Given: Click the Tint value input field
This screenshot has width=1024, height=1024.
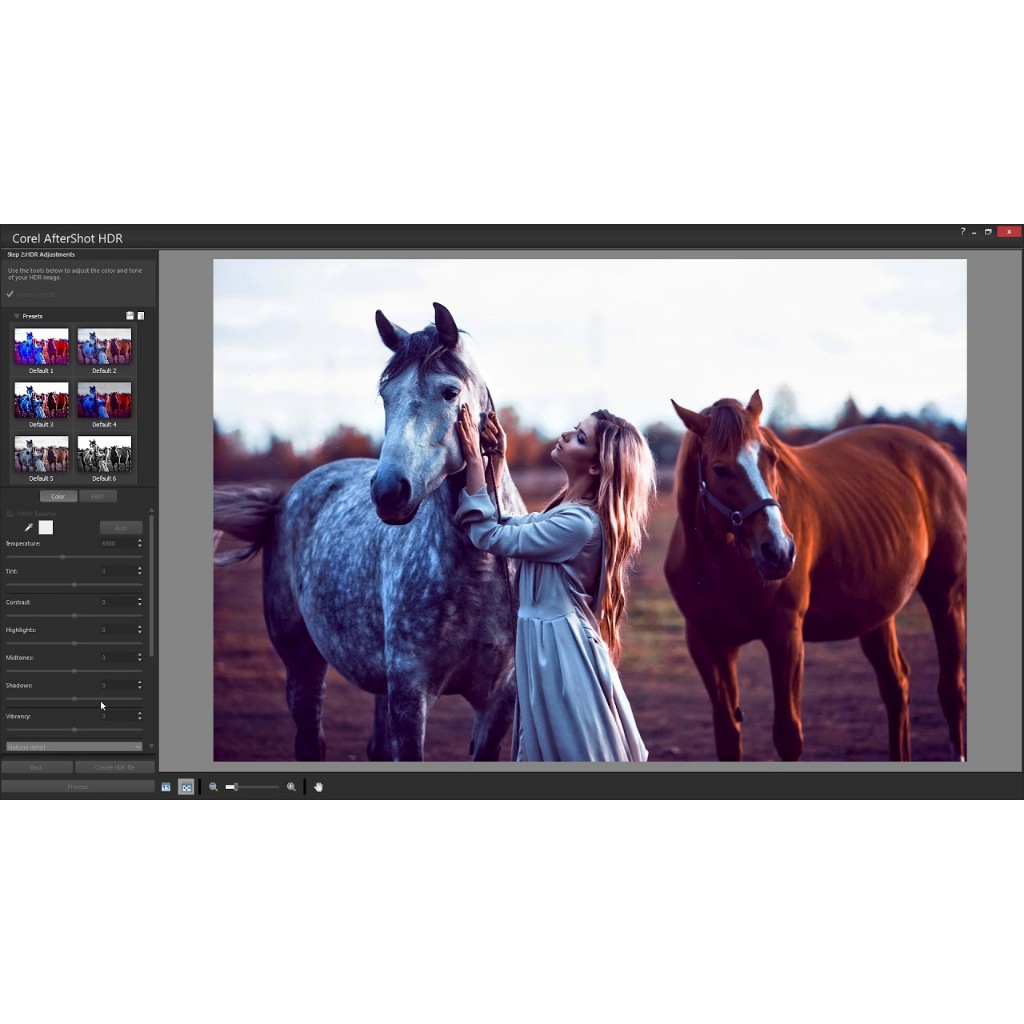Looking at the screenshot, I should pyautogui.click(x=118, y=571).
